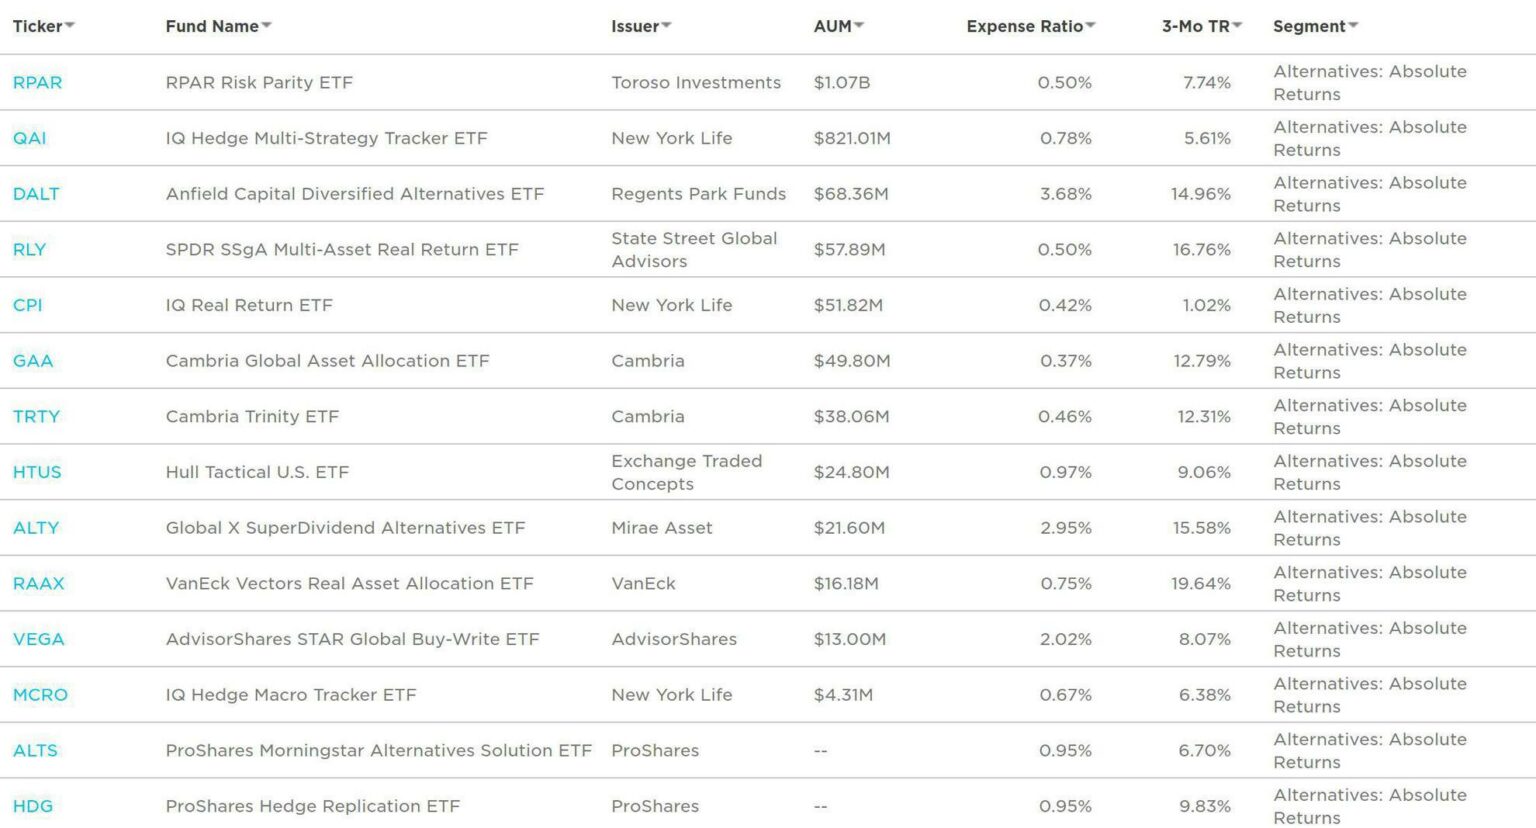Open the QAI ticker link
This screenshot has height=828, width=1536.
coord(29,138)
